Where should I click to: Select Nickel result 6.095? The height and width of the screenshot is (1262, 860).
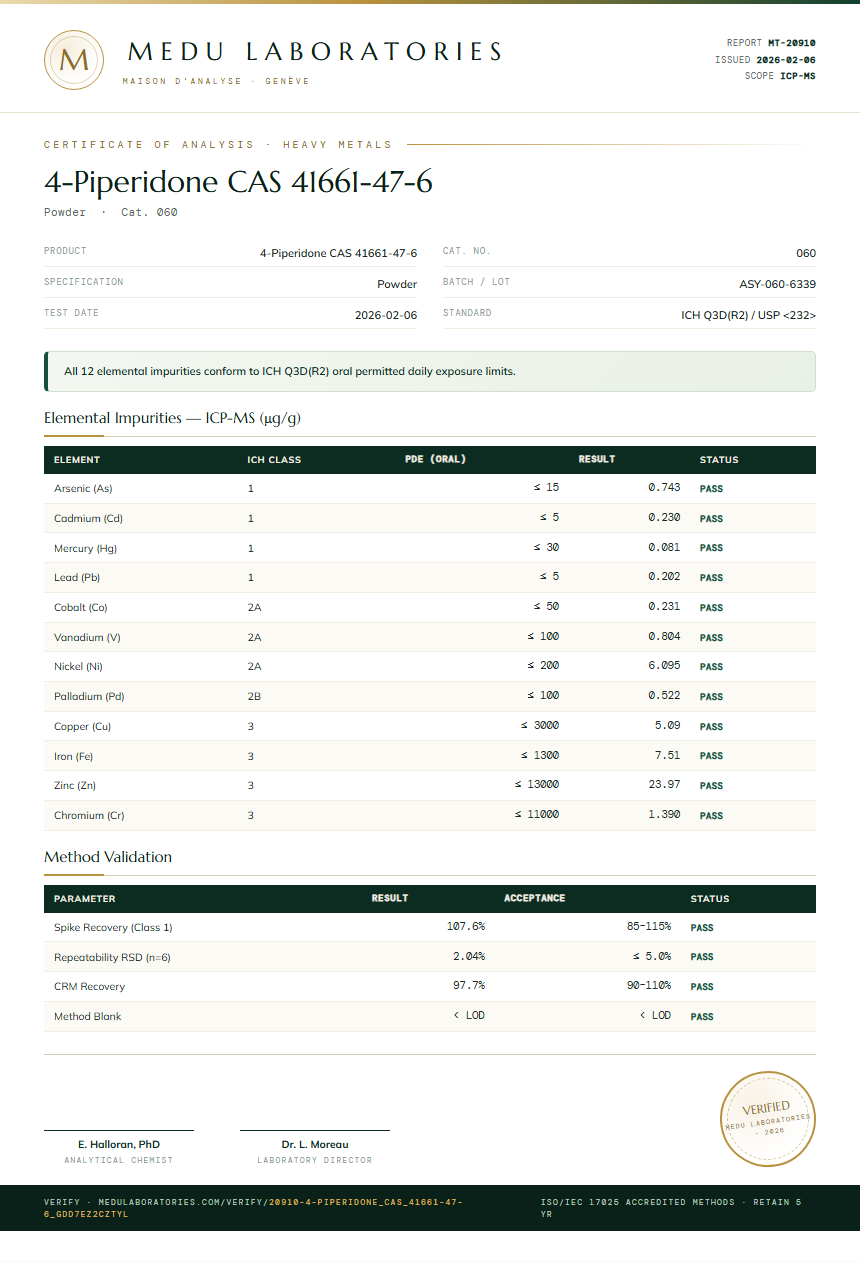(x=664, y=666)
